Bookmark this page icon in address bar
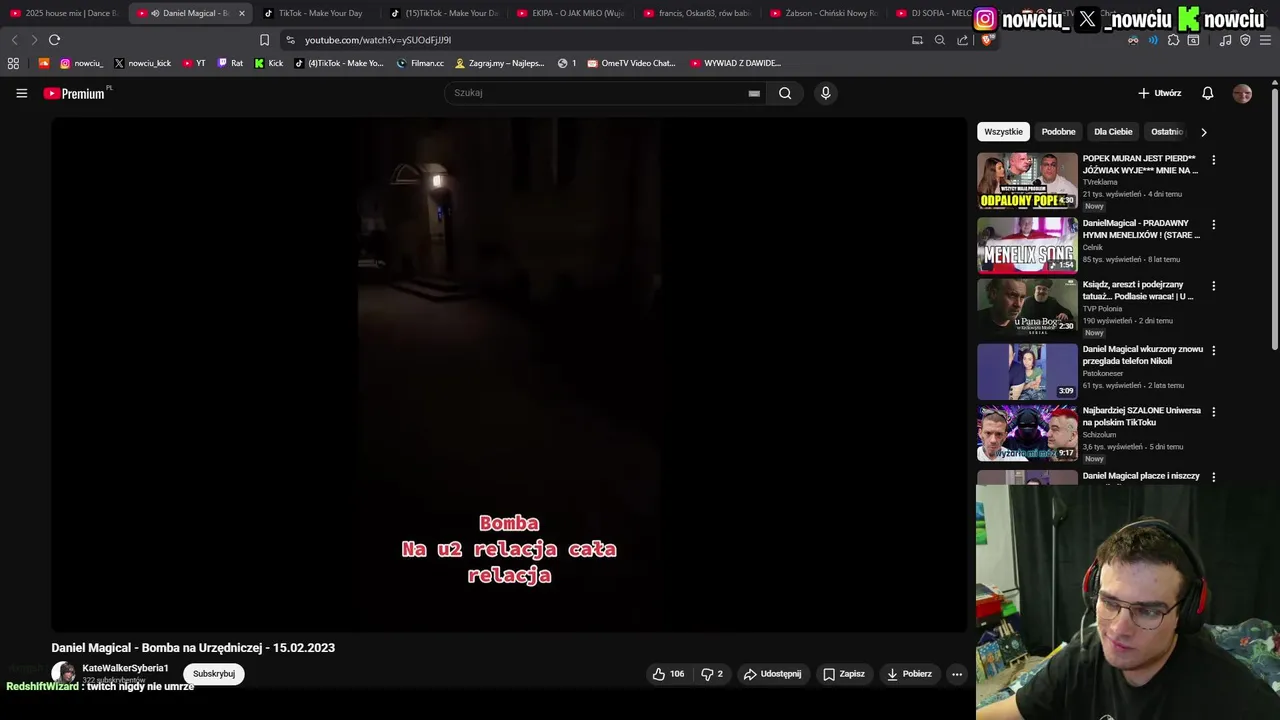1280x720 pixels. coord(264,40)
